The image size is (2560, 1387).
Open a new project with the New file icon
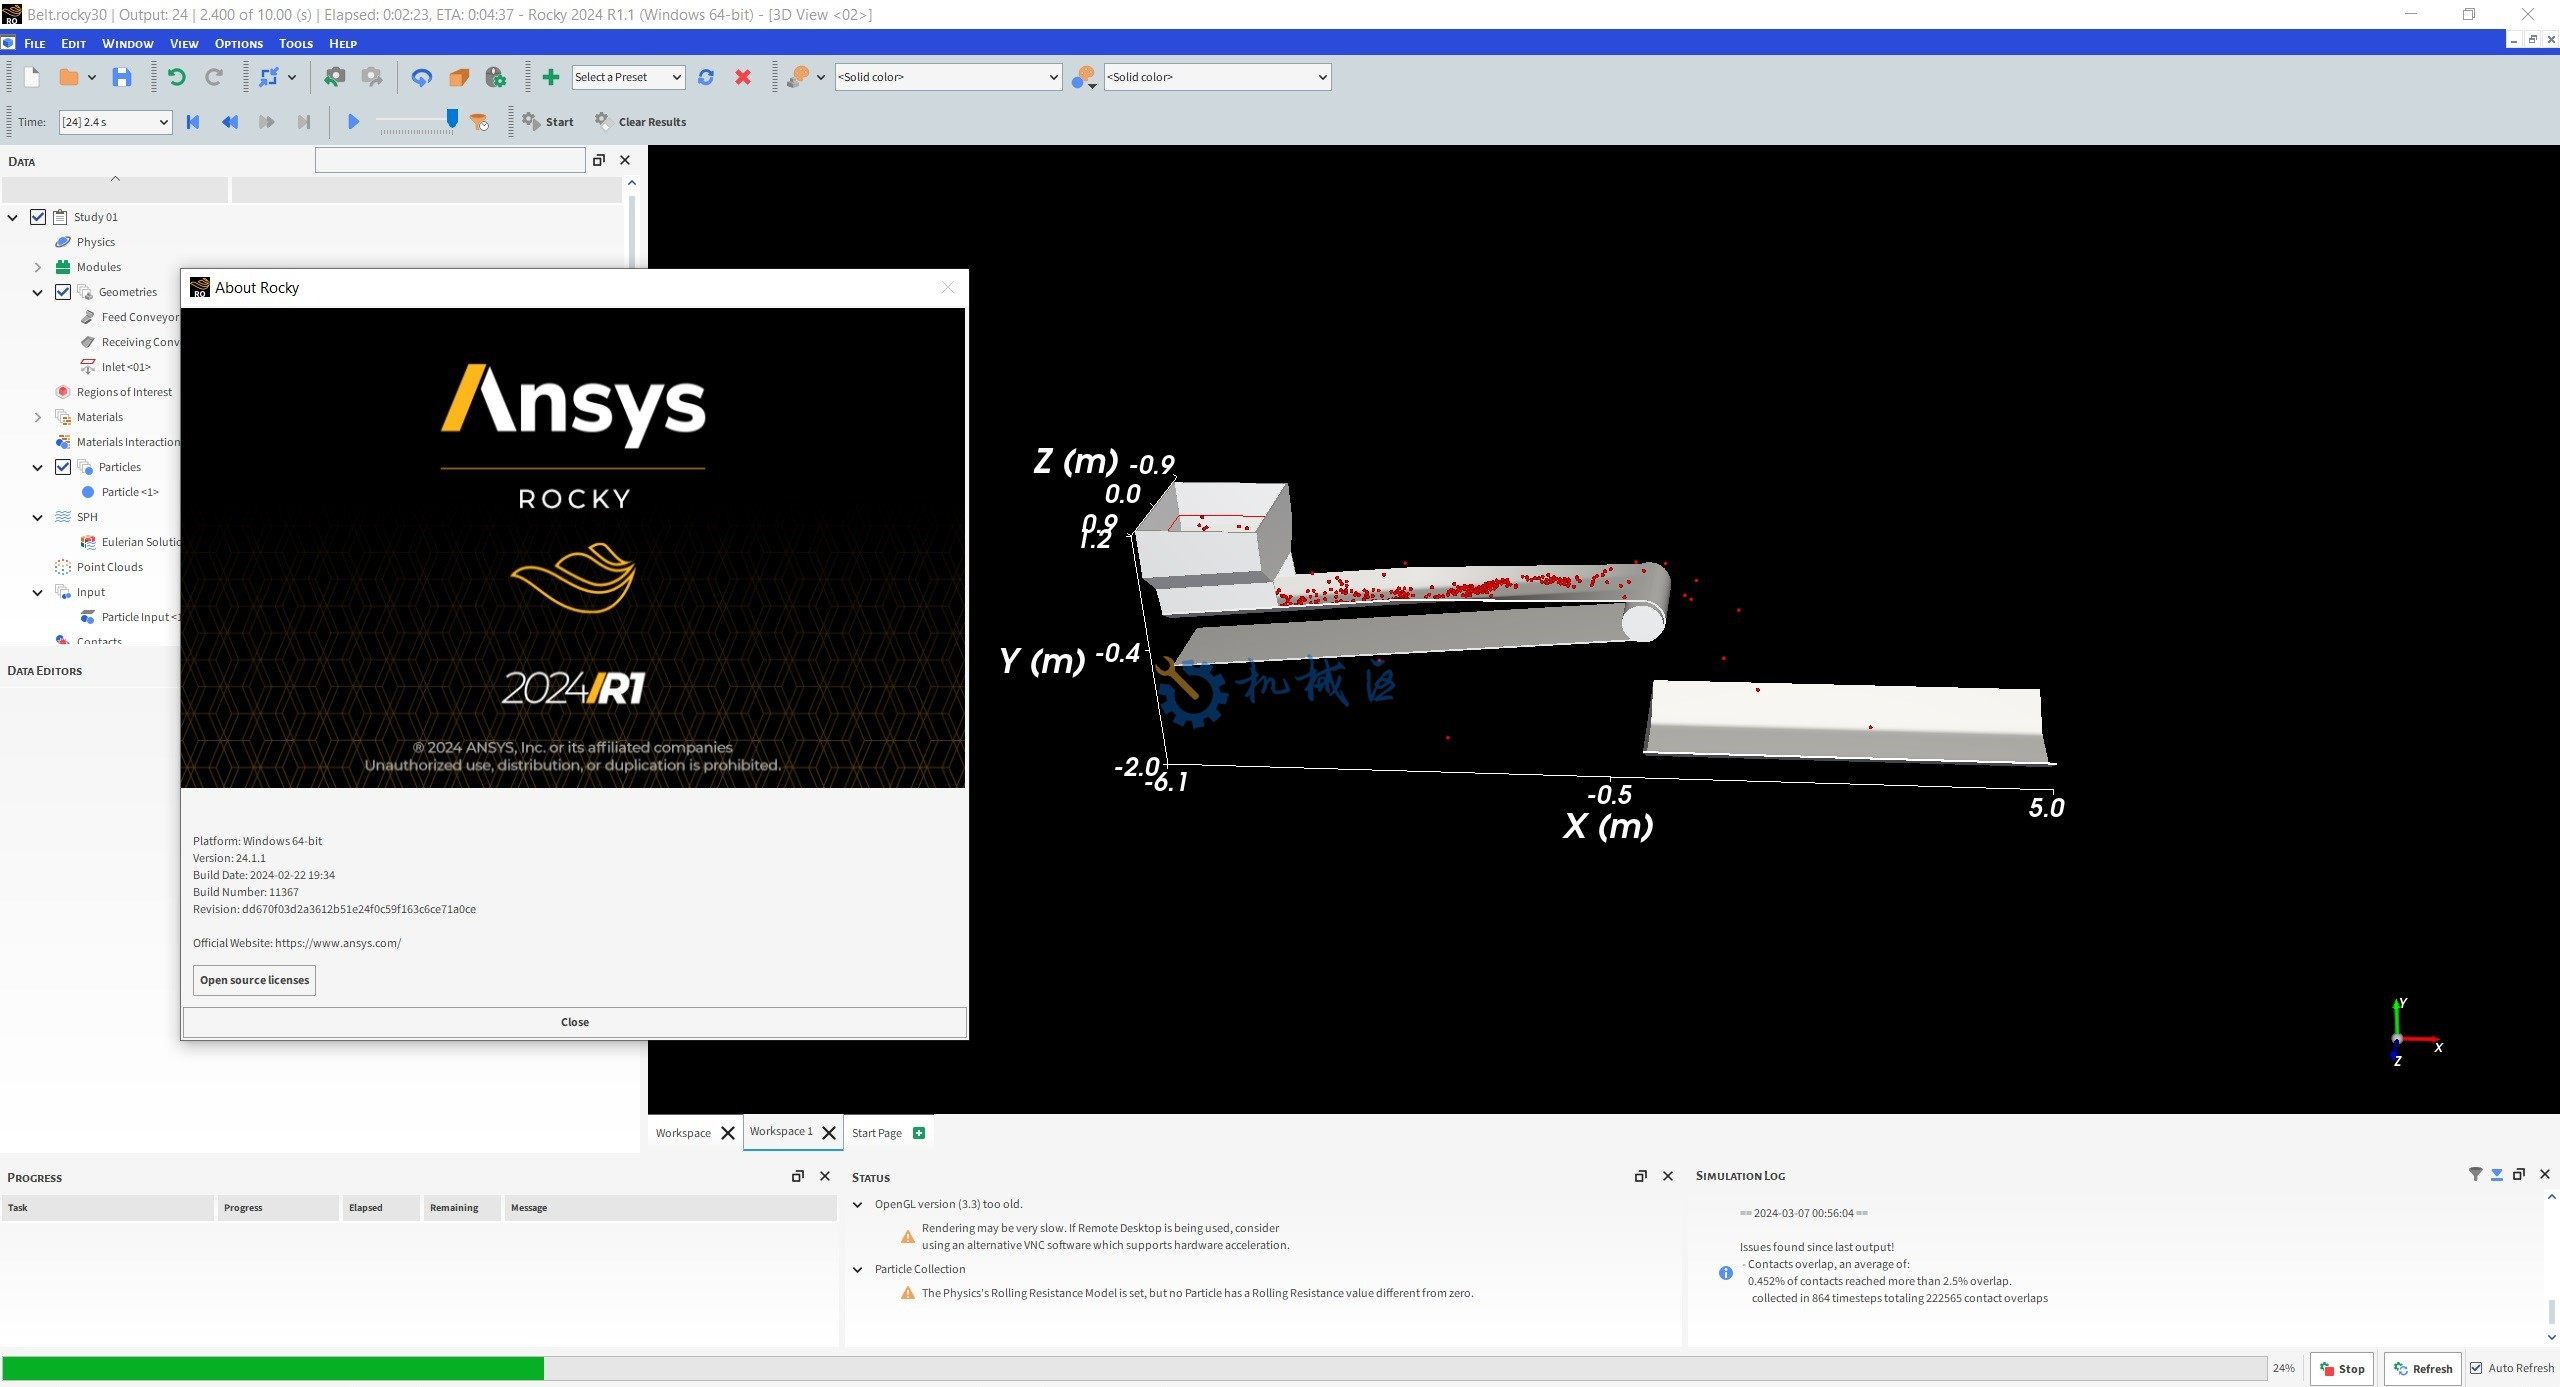point(30,77)
